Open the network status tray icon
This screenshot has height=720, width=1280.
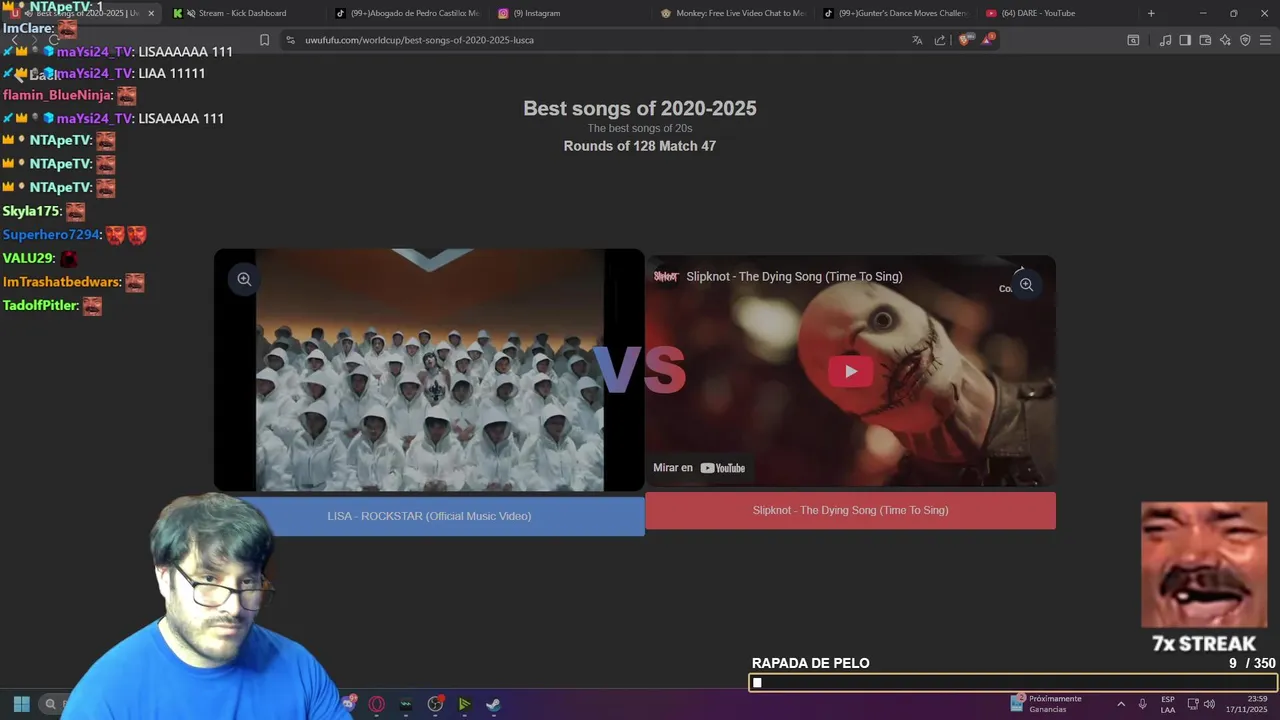click(1192, 704)
